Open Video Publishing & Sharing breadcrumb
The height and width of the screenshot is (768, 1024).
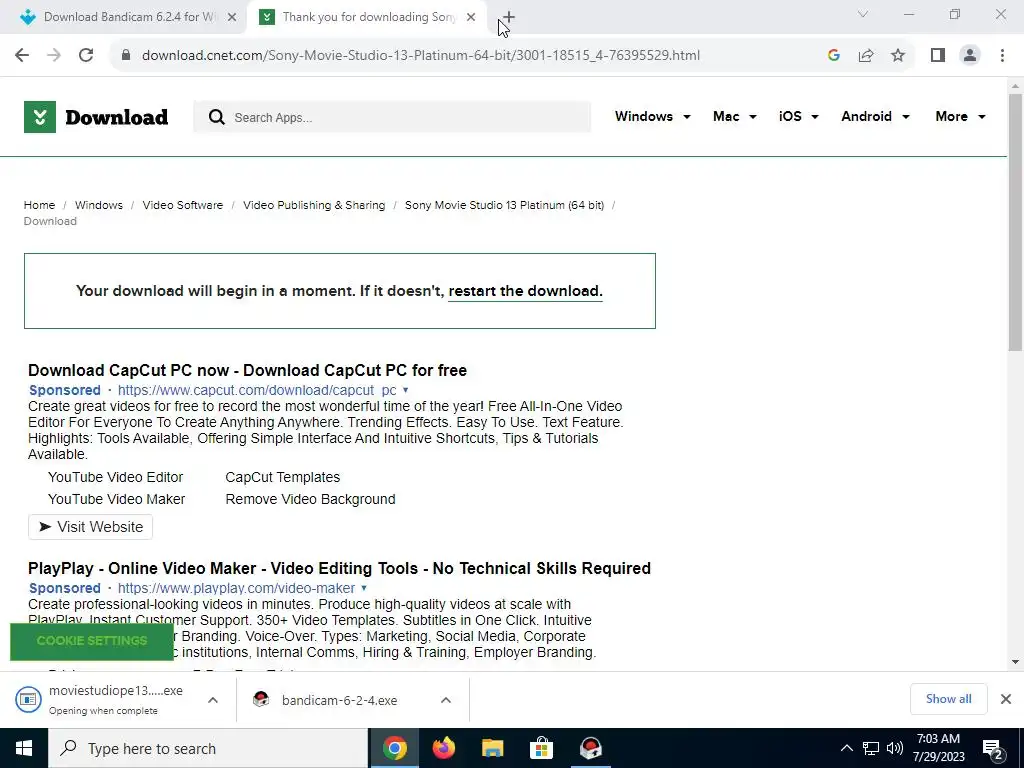314,205
